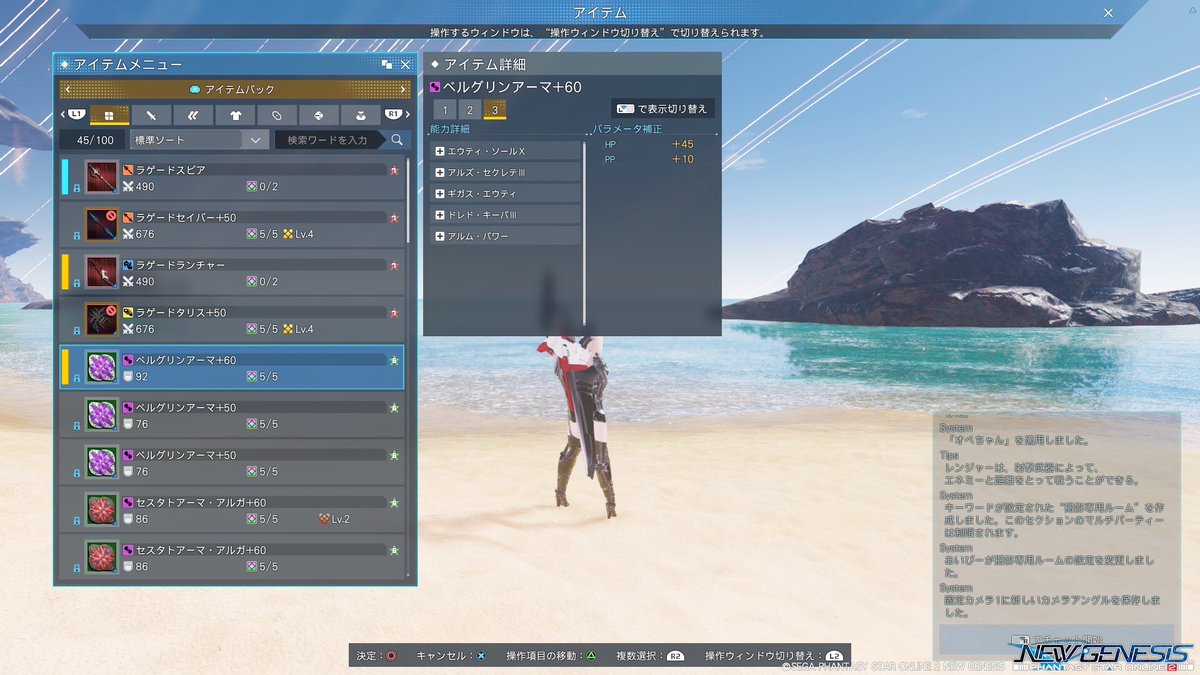1200x675 pixels.
Task: Click the HP +45 parameter value
Action: 683,144
